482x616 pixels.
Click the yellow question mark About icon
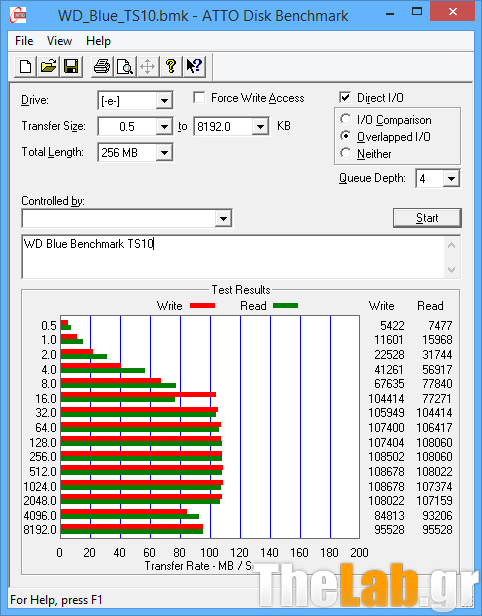(x=170, y=66)
